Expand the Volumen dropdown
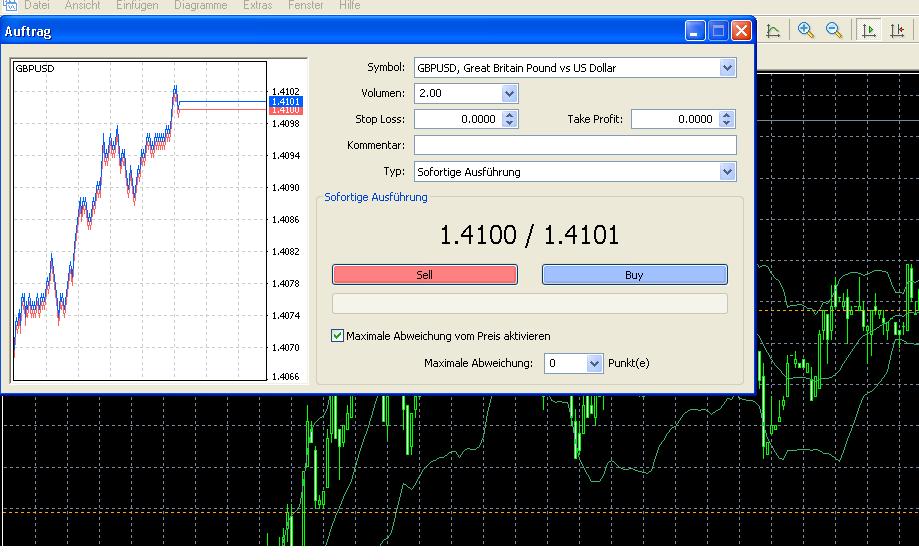919x560 pixels. [510, 94]
